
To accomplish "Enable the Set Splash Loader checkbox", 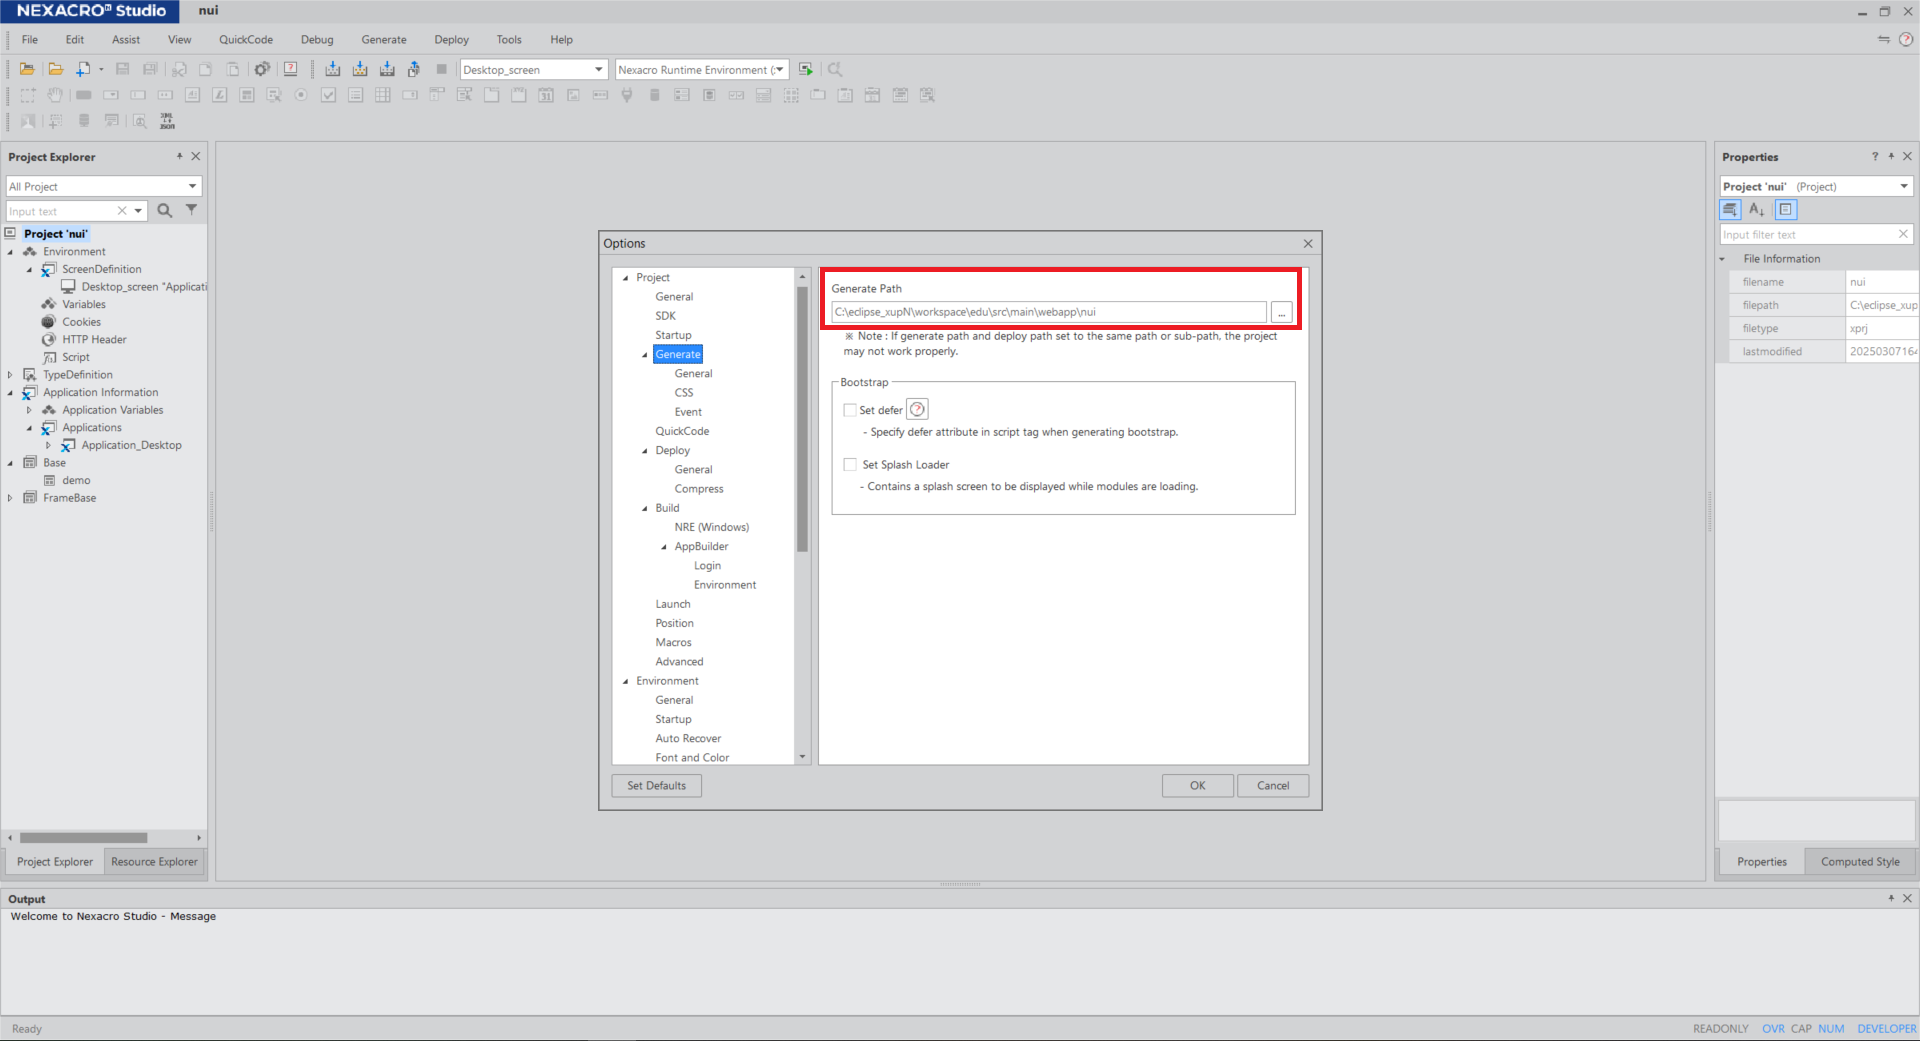I will pyautogui.click(x=850, y=465).
